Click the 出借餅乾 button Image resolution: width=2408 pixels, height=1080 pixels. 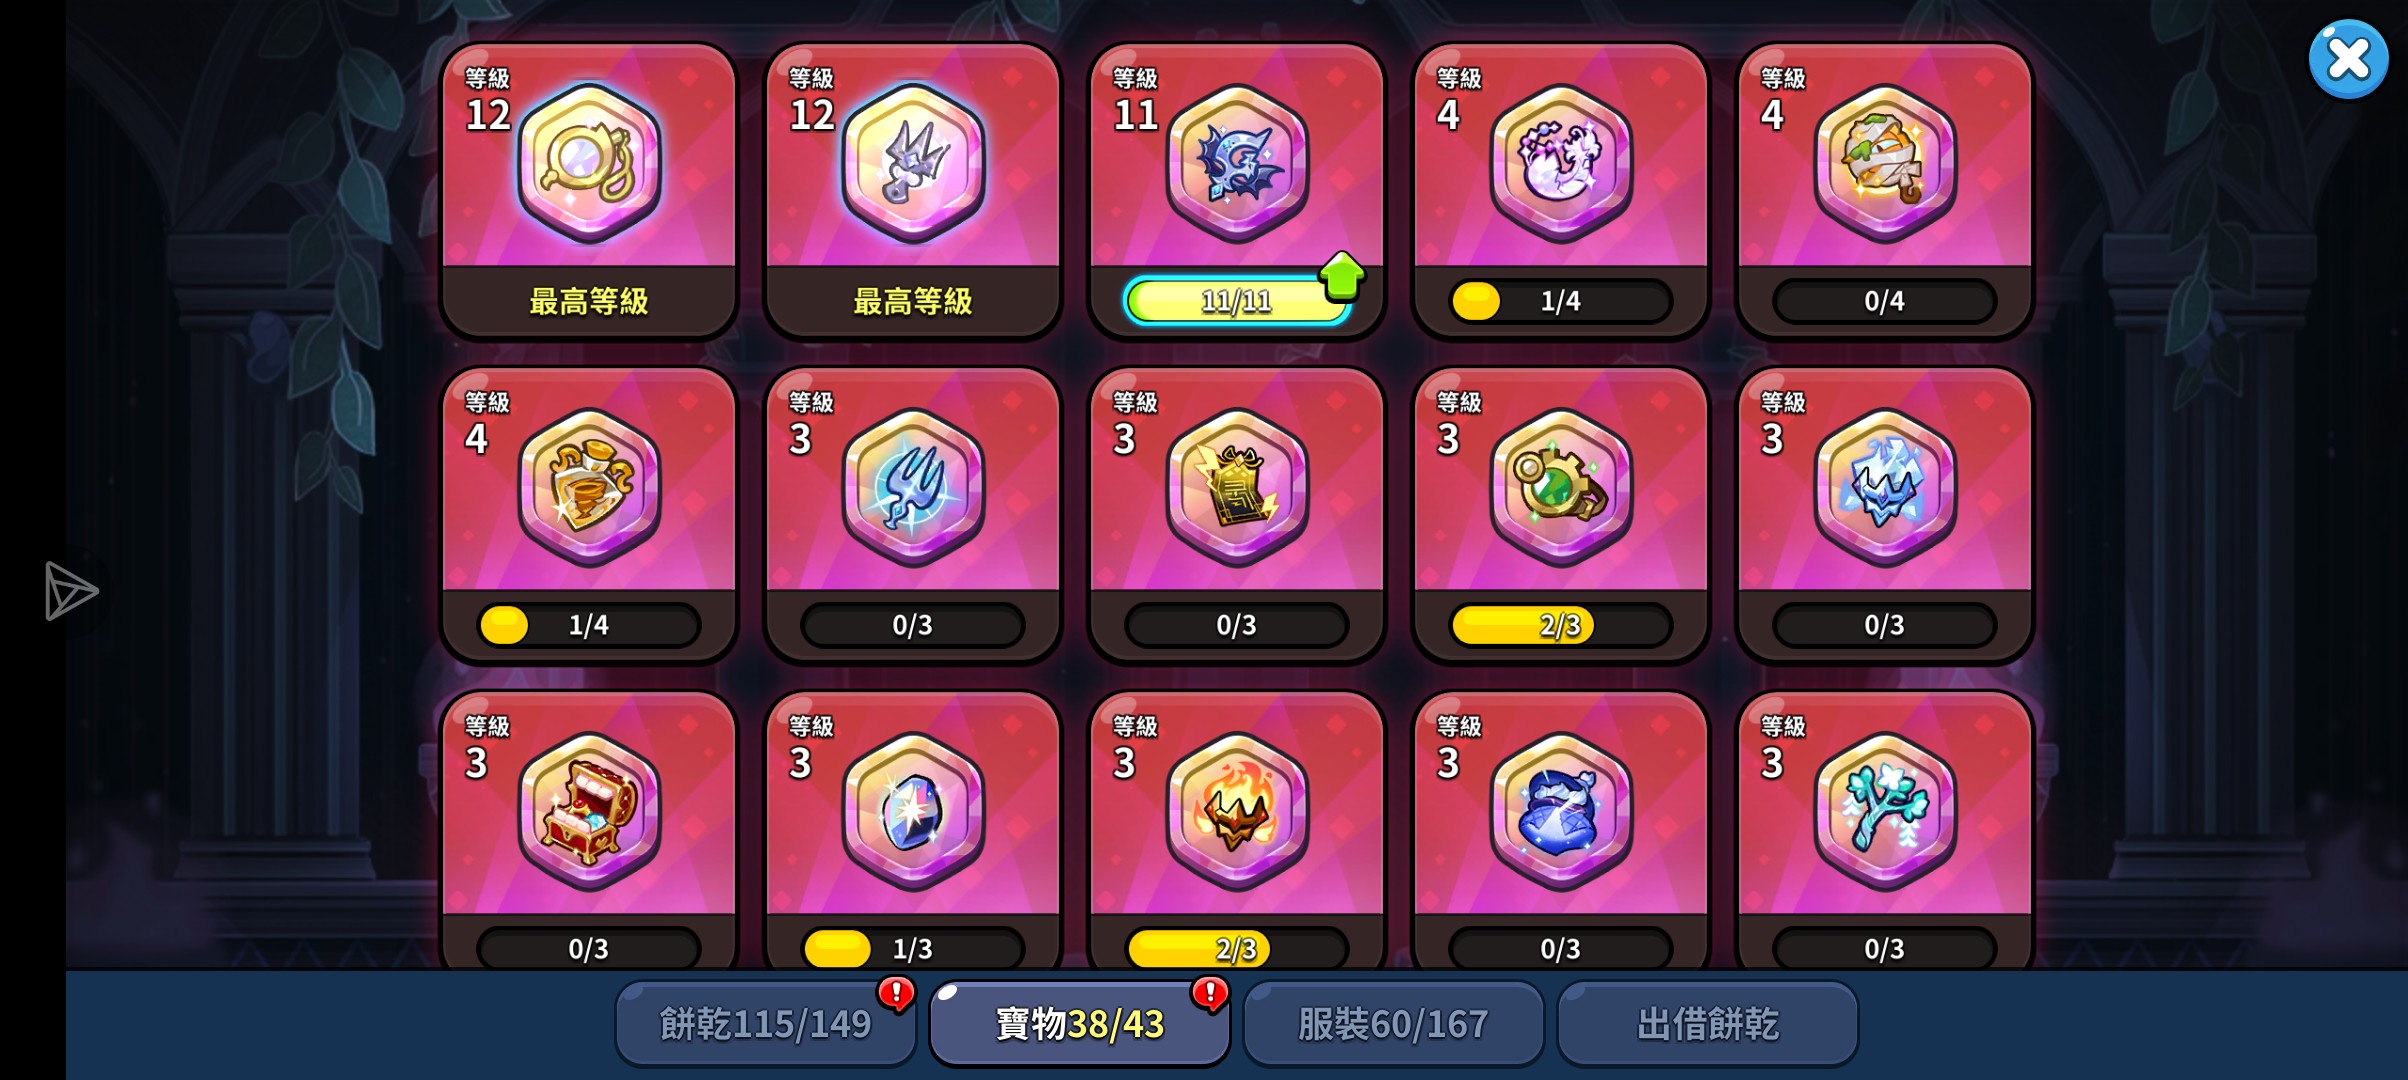pos(1708,1023)
